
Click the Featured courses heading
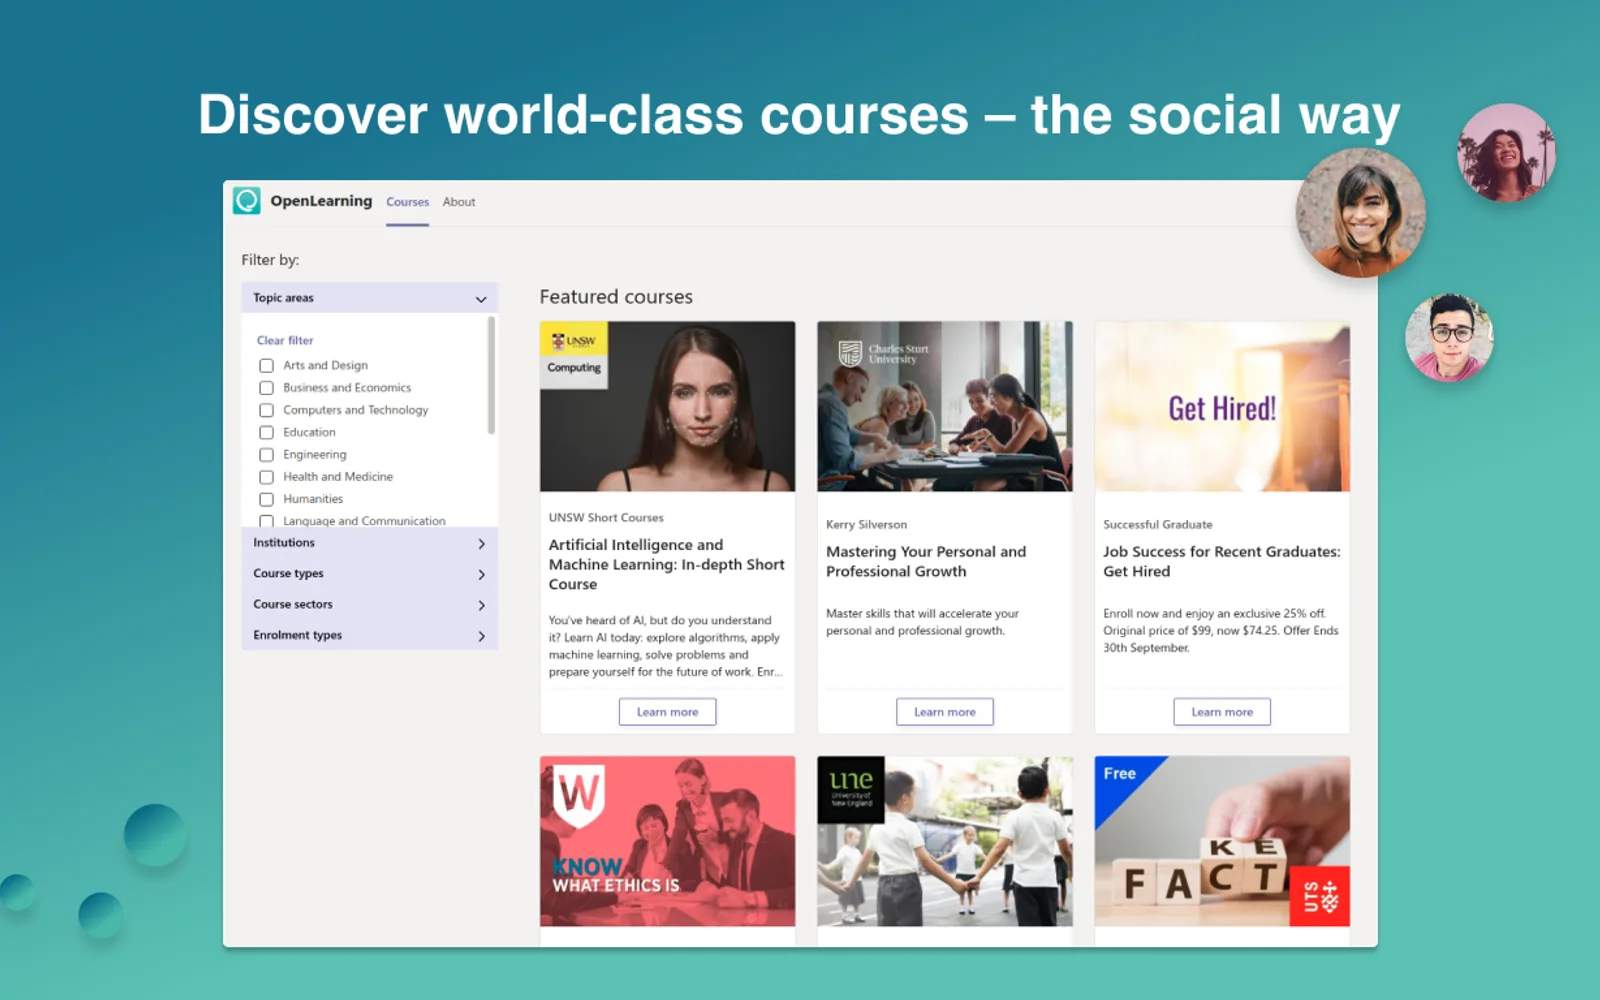point(616,297)
